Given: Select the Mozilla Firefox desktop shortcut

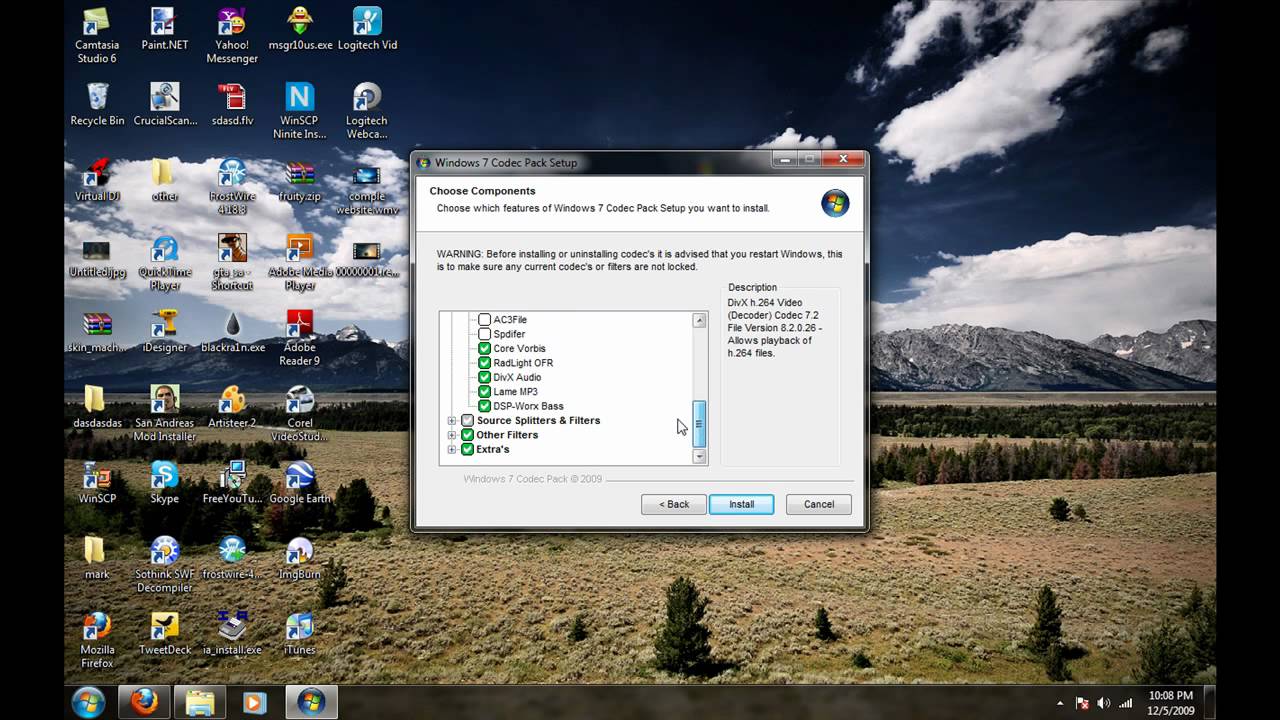Looking at the screenshot, I should click(97, 641).
